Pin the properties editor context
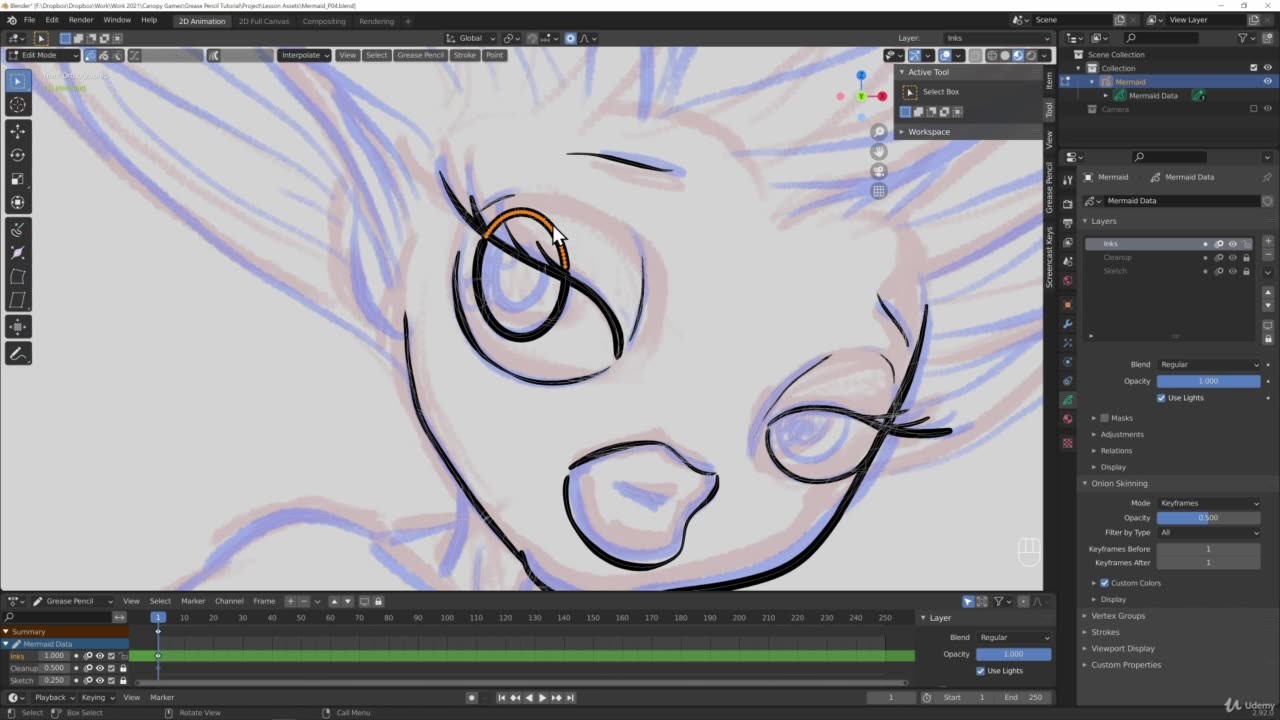The image size is (1280, 720). click(1267, 177)
